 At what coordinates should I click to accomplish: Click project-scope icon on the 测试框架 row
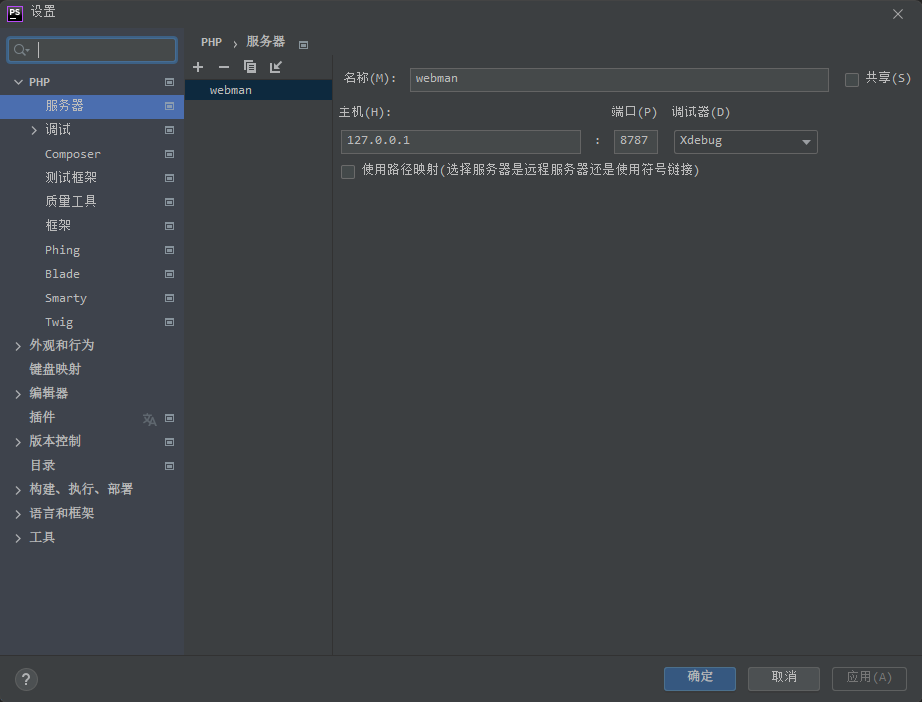click(169, 178)
